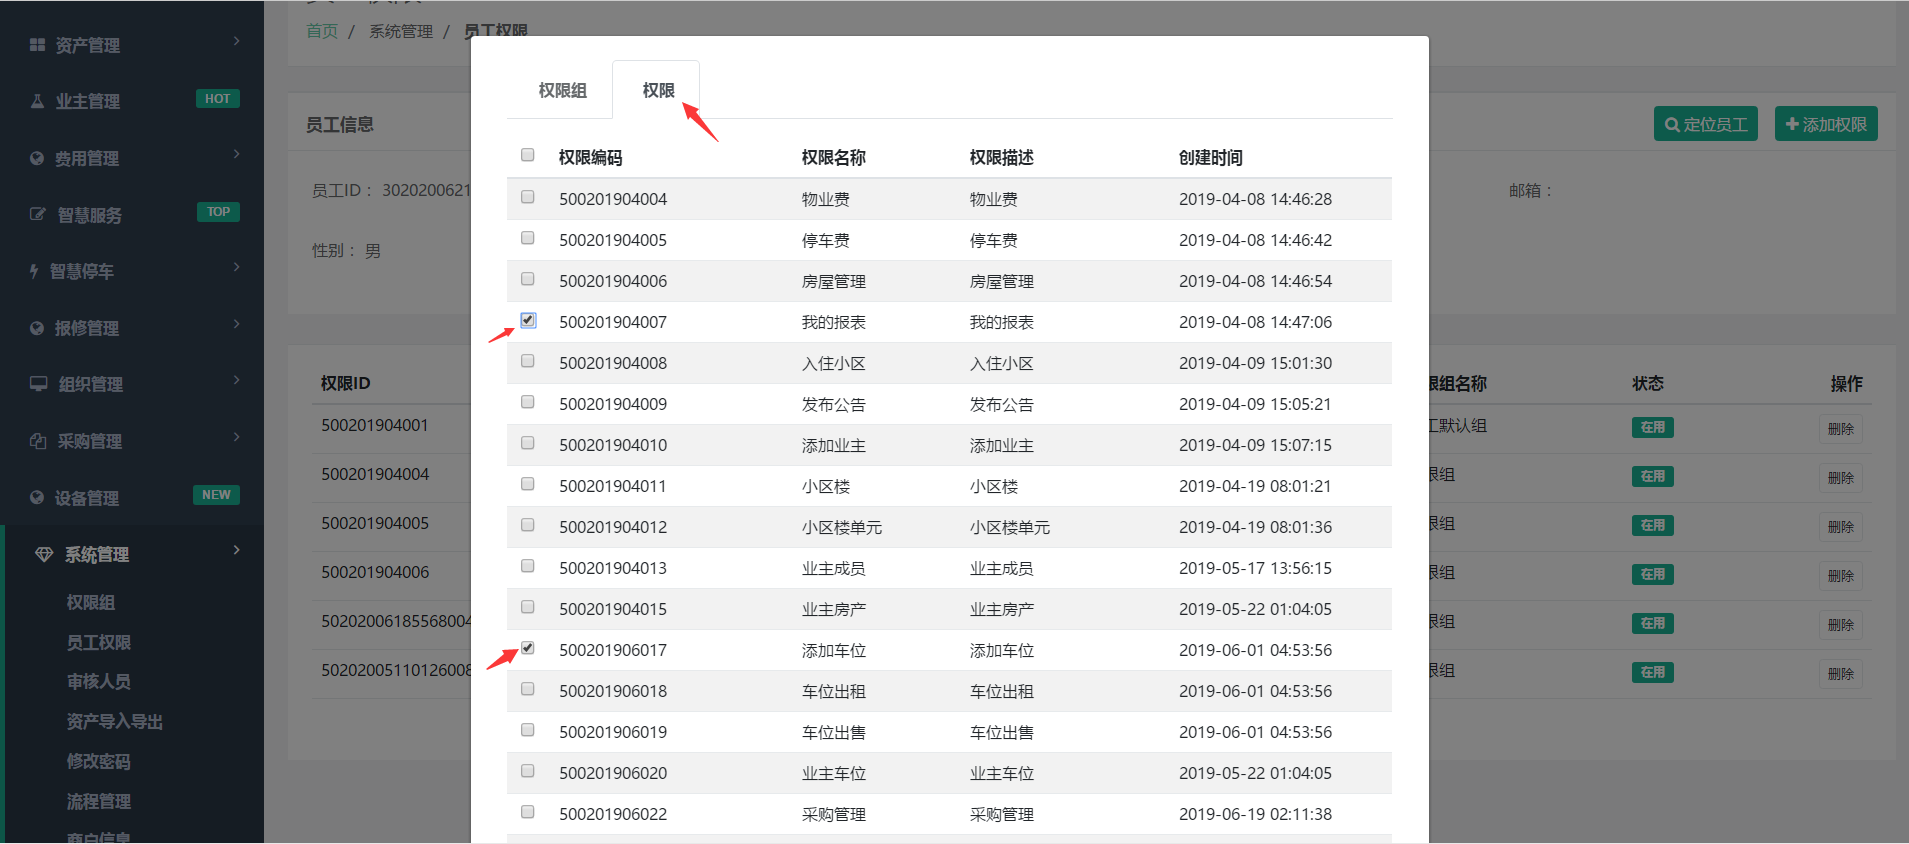Image resolution: width=1909 pixels, height=844 pixels.
Task: Click timestamp 2019-05-17 13:56:15
Action: pos(1255,568)
